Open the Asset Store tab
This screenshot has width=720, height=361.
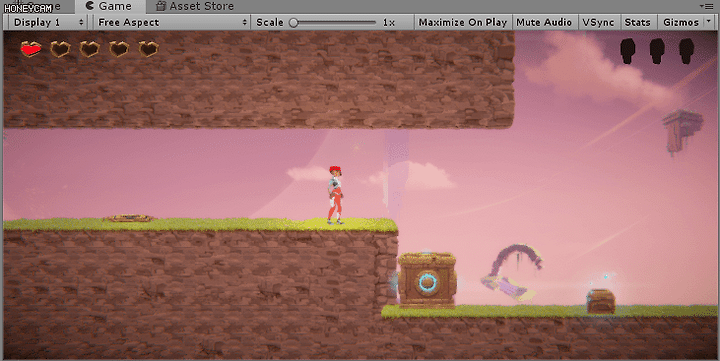(x=195, y=6)
